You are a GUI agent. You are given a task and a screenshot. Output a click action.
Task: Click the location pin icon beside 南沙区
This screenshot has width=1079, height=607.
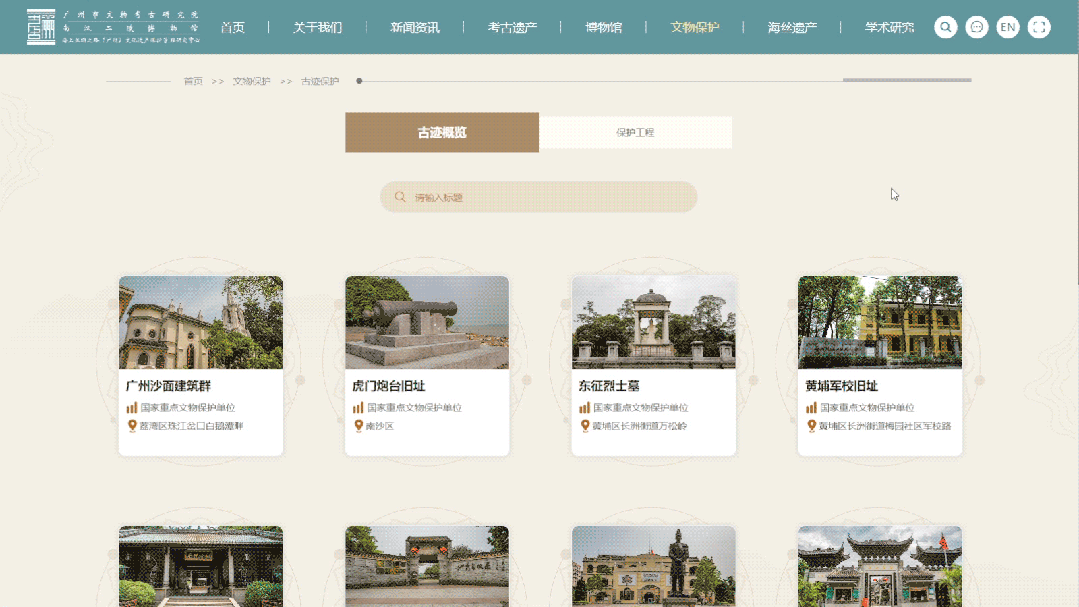(x=359, y=426)
